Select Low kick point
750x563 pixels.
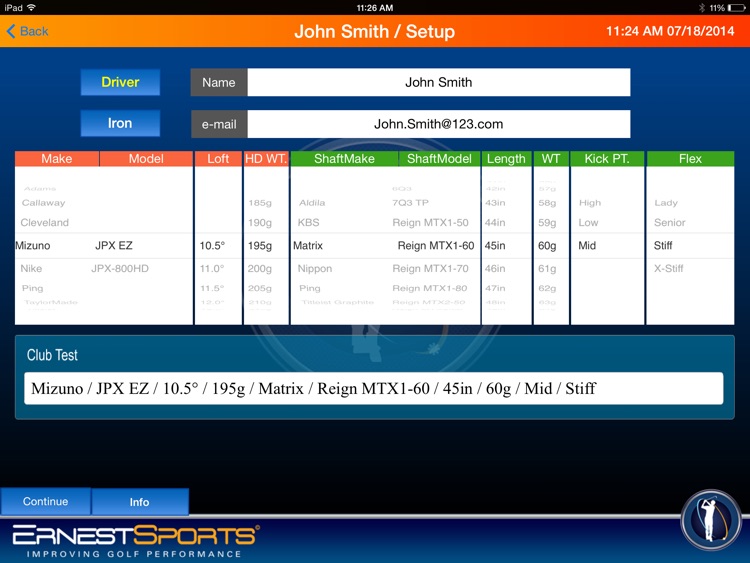tap(588, 222)
